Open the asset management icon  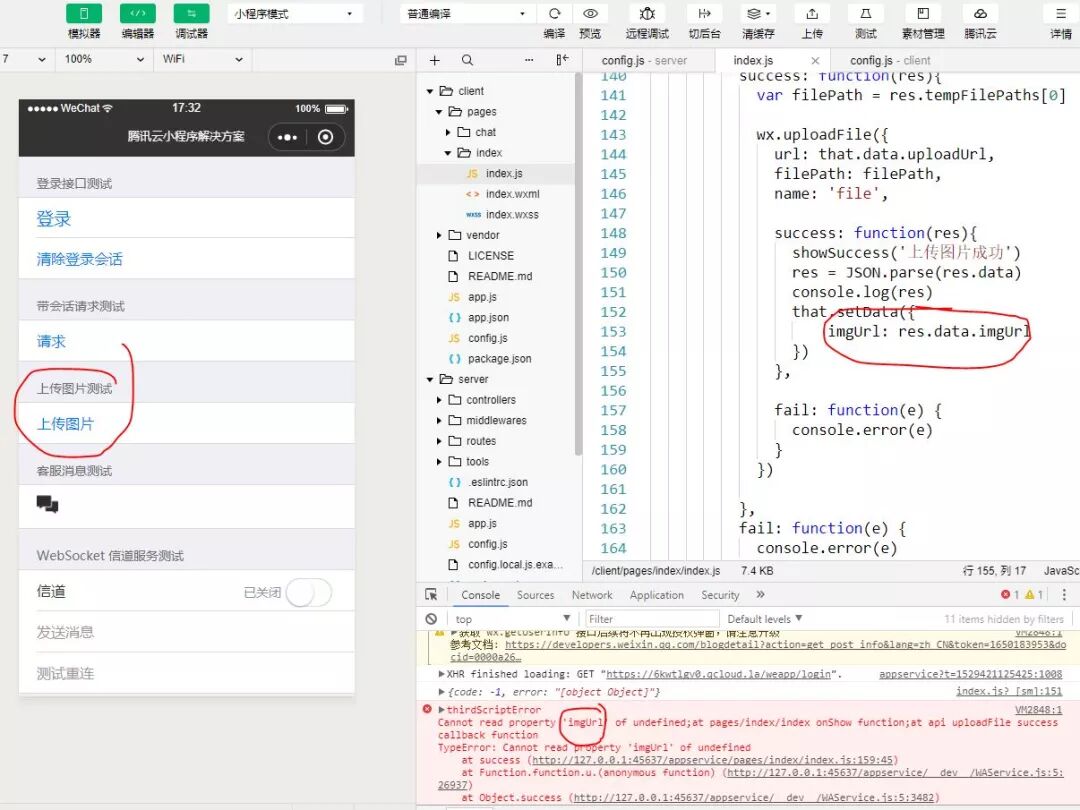tap(923, 14)
